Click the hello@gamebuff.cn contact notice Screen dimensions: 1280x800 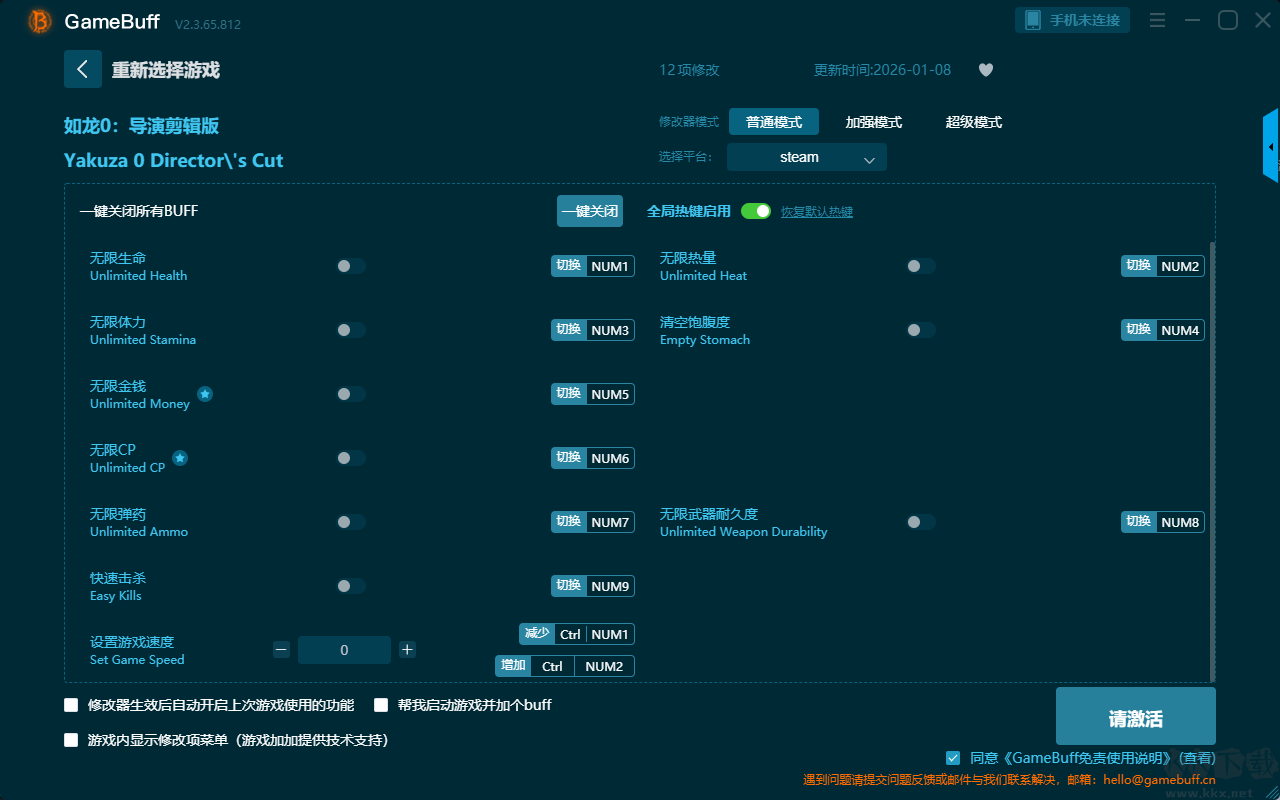[x=1009, y=780]
